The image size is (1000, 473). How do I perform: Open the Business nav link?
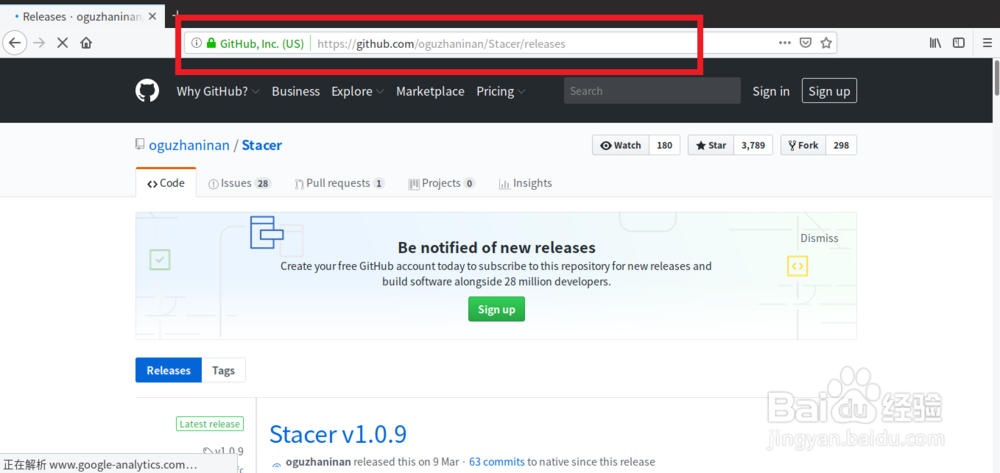tap(295, 91)
